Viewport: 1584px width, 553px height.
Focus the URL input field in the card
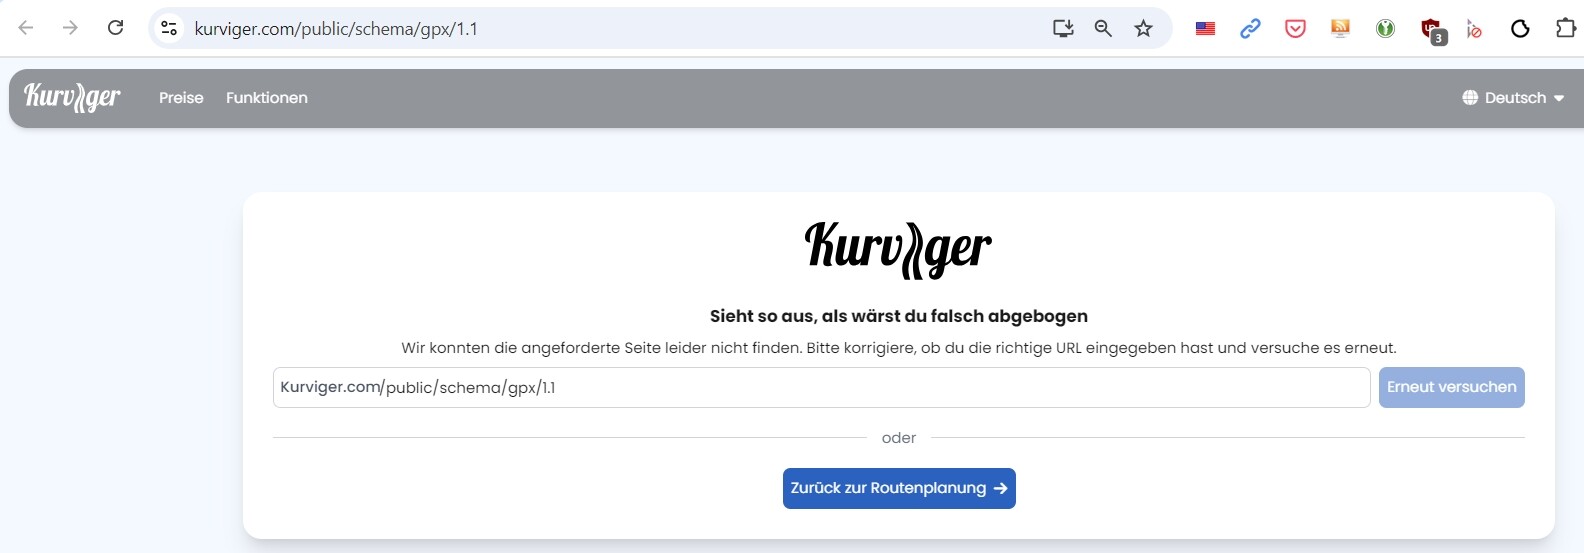pyautogui.click(x=821, y=387)
